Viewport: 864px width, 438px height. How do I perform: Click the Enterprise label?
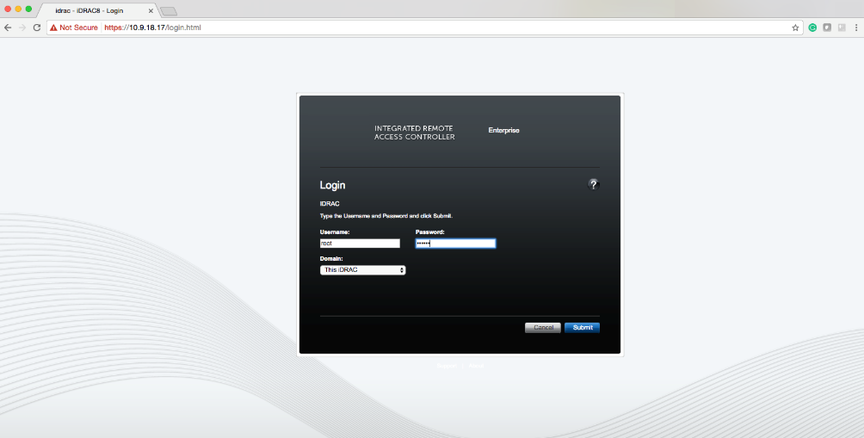[x=504, y=131]
